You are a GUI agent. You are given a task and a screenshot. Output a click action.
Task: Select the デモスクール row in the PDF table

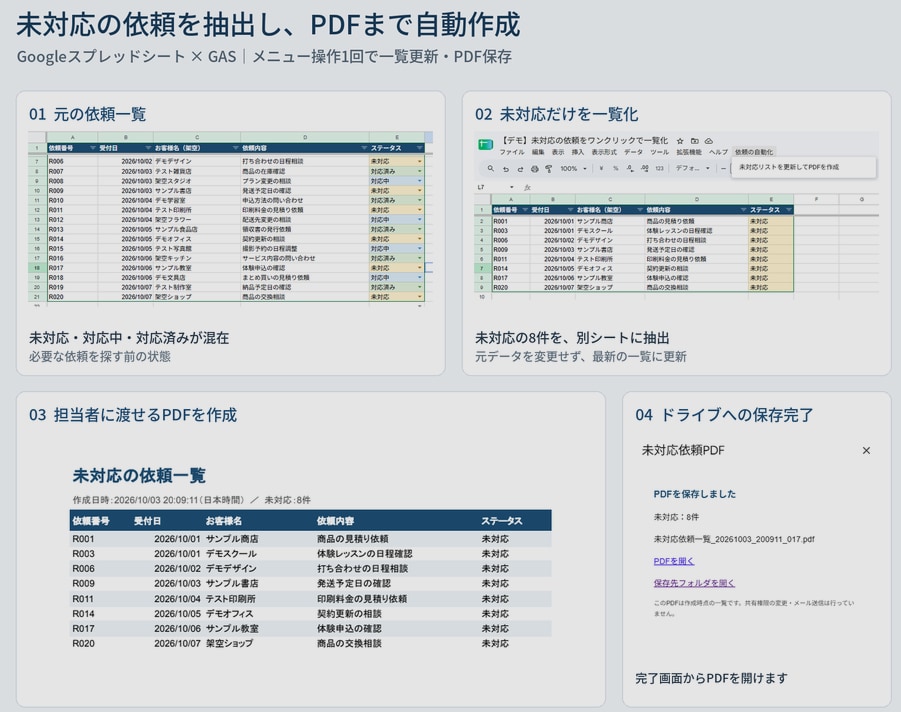tap(310, 554)
